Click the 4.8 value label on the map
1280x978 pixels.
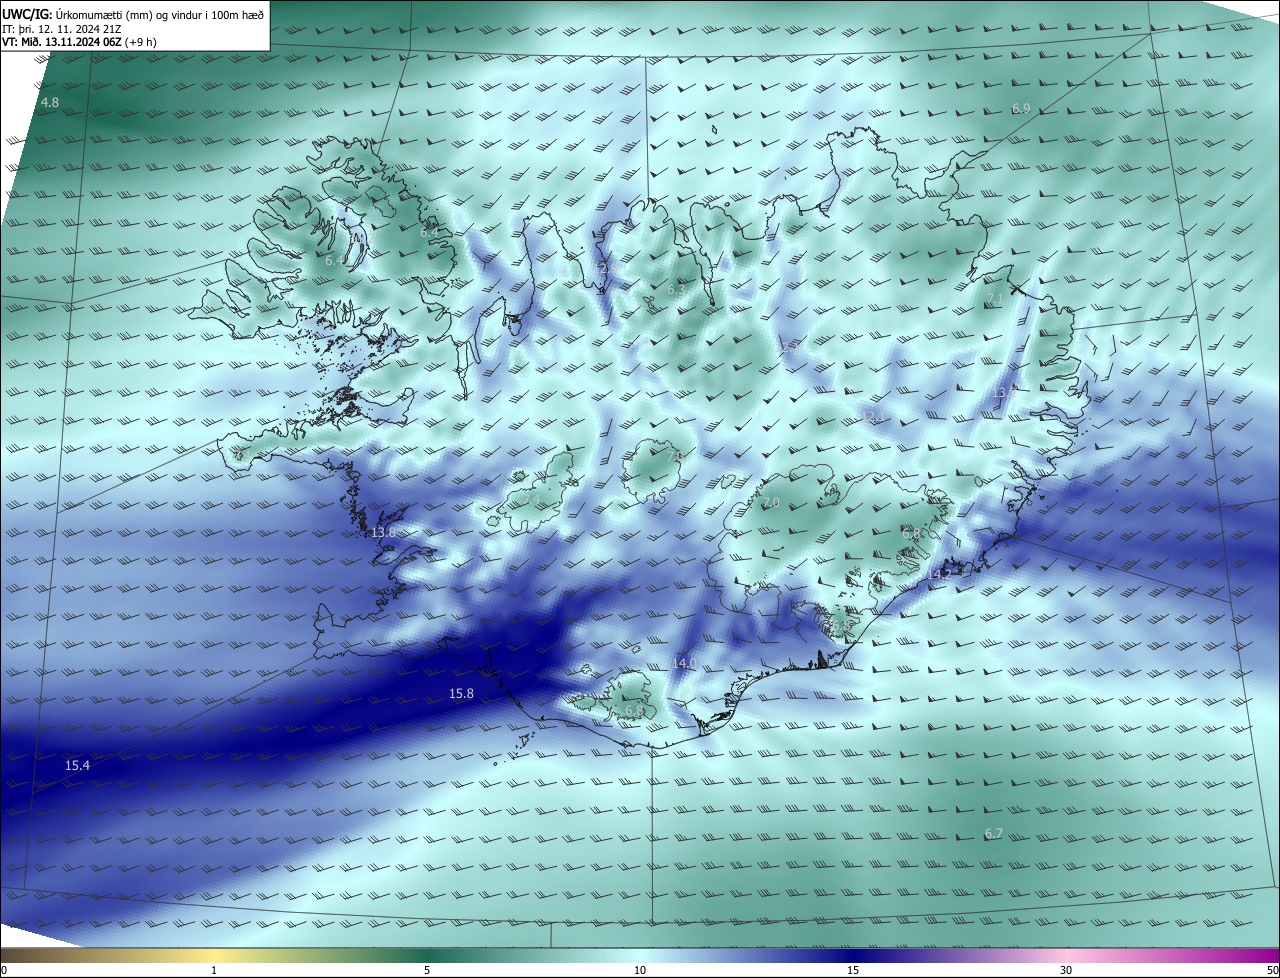[50, 103]
